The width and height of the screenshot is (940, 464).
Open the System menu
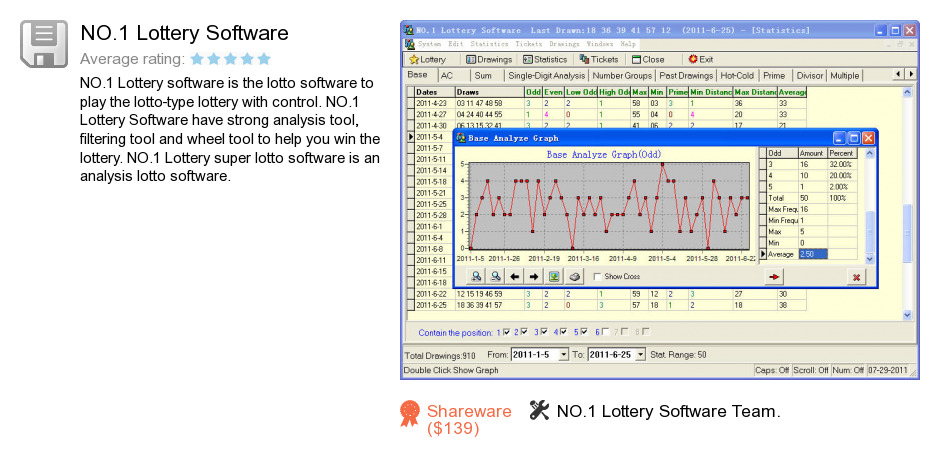[x=429, y=44]
